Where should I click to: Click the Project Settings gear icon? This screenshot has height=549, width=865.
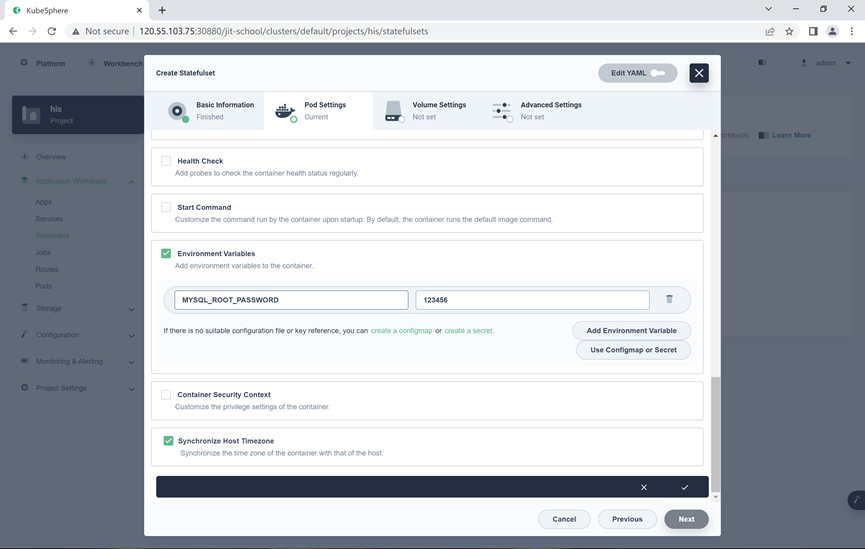(24, 387)
